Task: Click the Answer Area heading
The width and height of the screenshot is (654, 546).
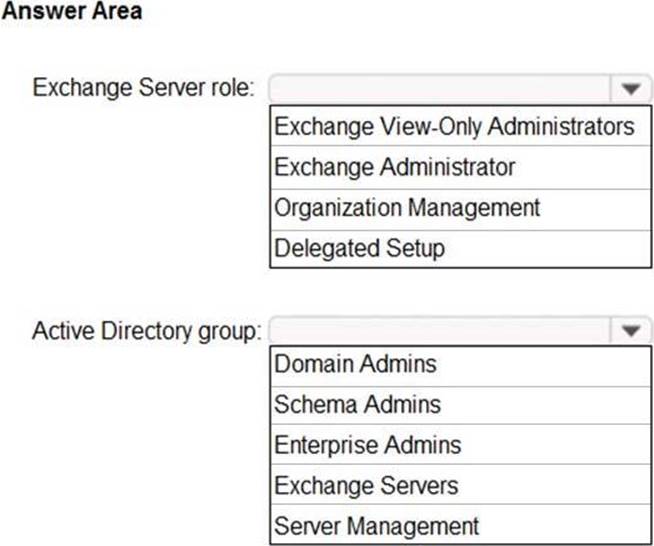Action: pyautogui.click(x=72, y=12)
